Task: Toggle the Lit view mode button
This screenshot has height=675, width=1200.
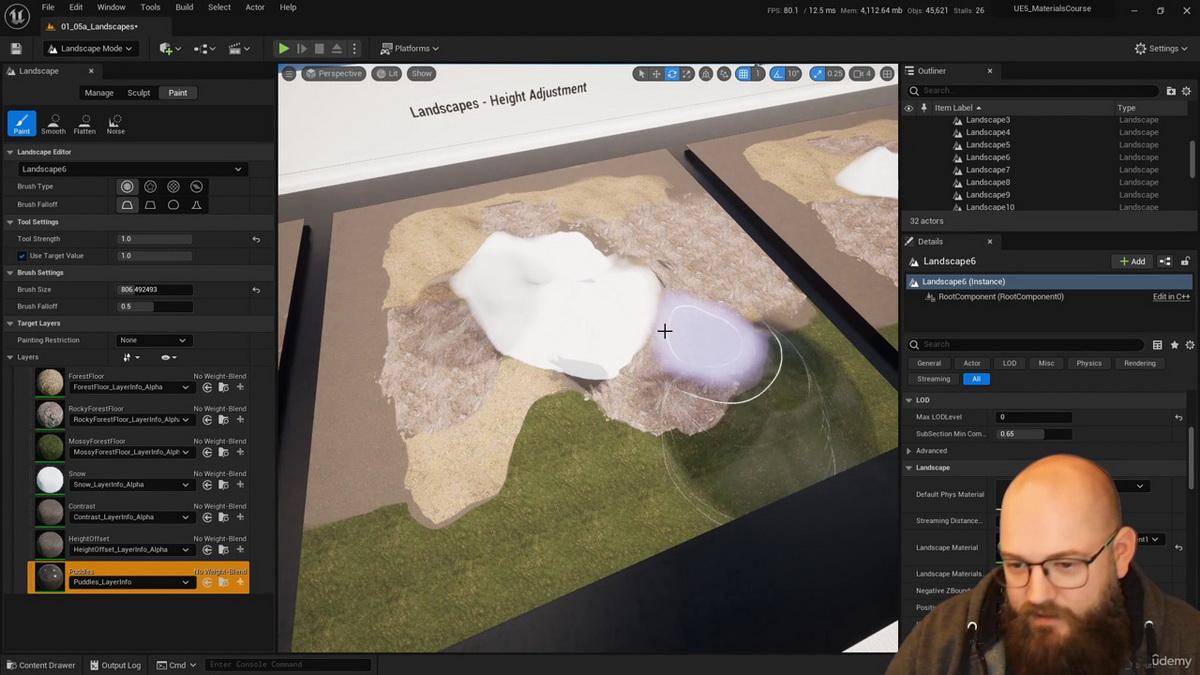Action: pos(386,74)
